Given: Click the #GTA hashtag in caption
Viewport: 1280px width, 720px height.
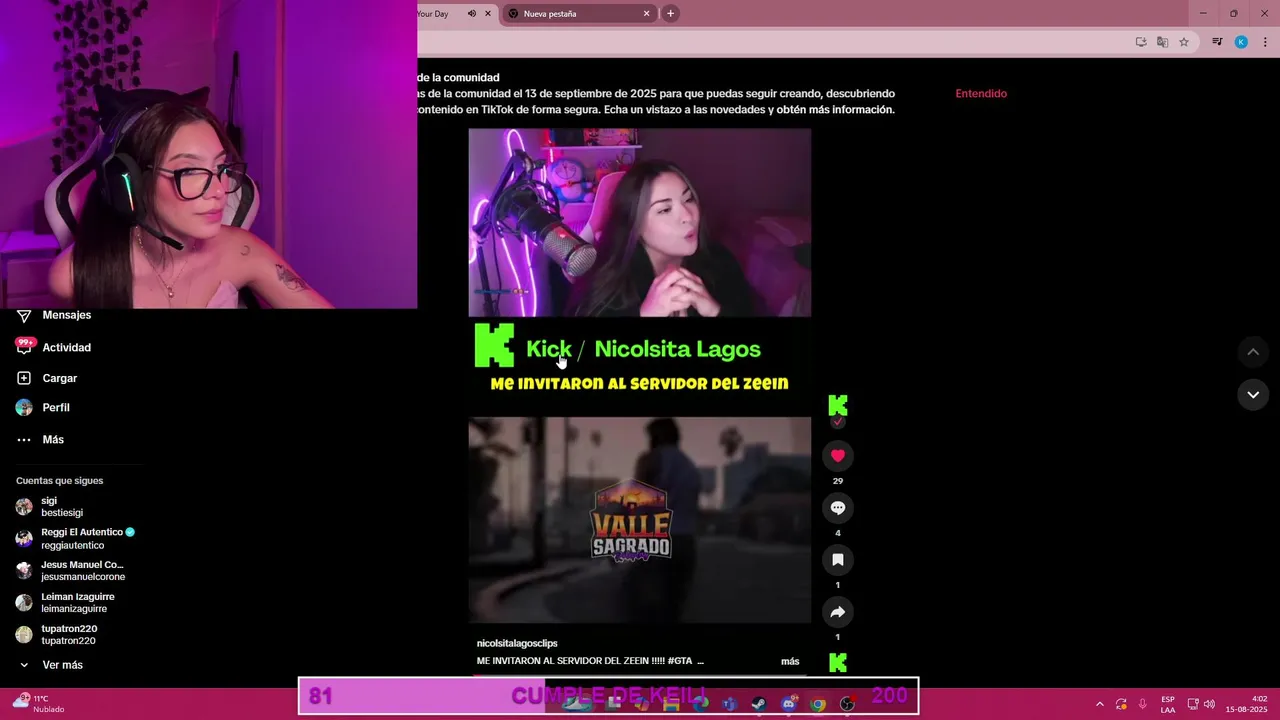Looking at the screenshot, I should point(680,661).
